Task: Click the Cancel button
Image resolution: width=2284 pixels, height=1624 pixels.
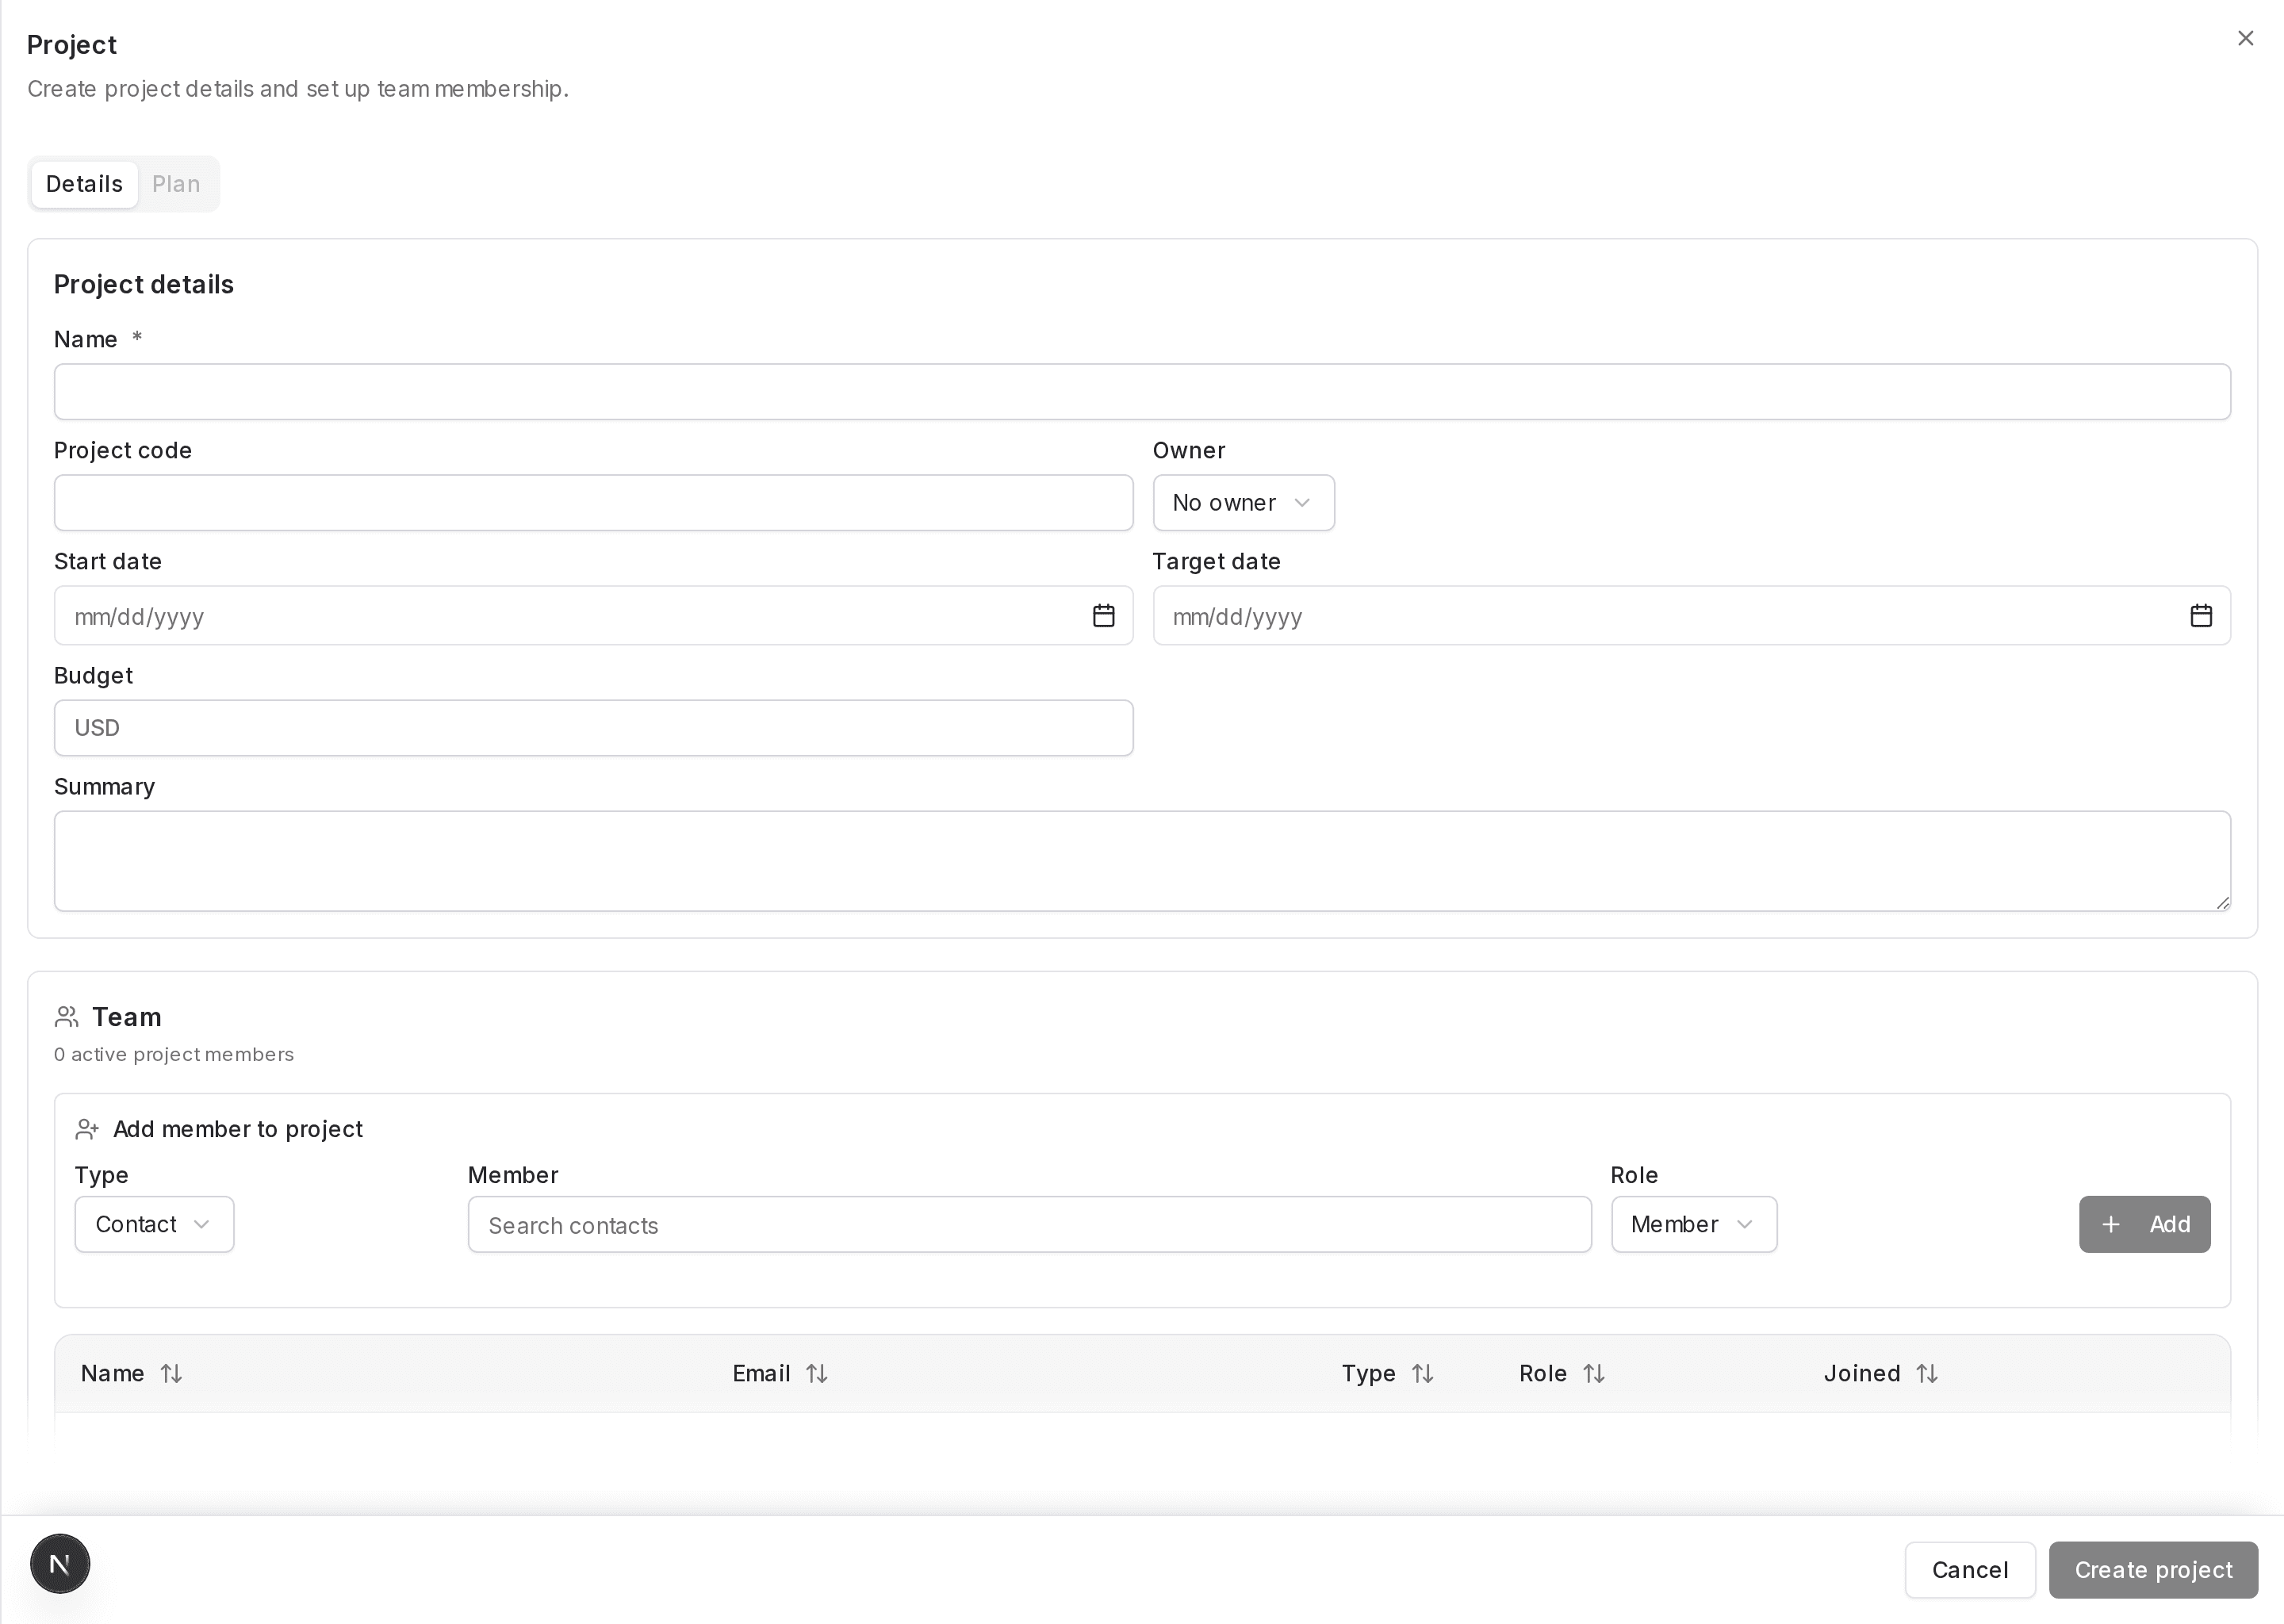Action: [1969, 1570]
